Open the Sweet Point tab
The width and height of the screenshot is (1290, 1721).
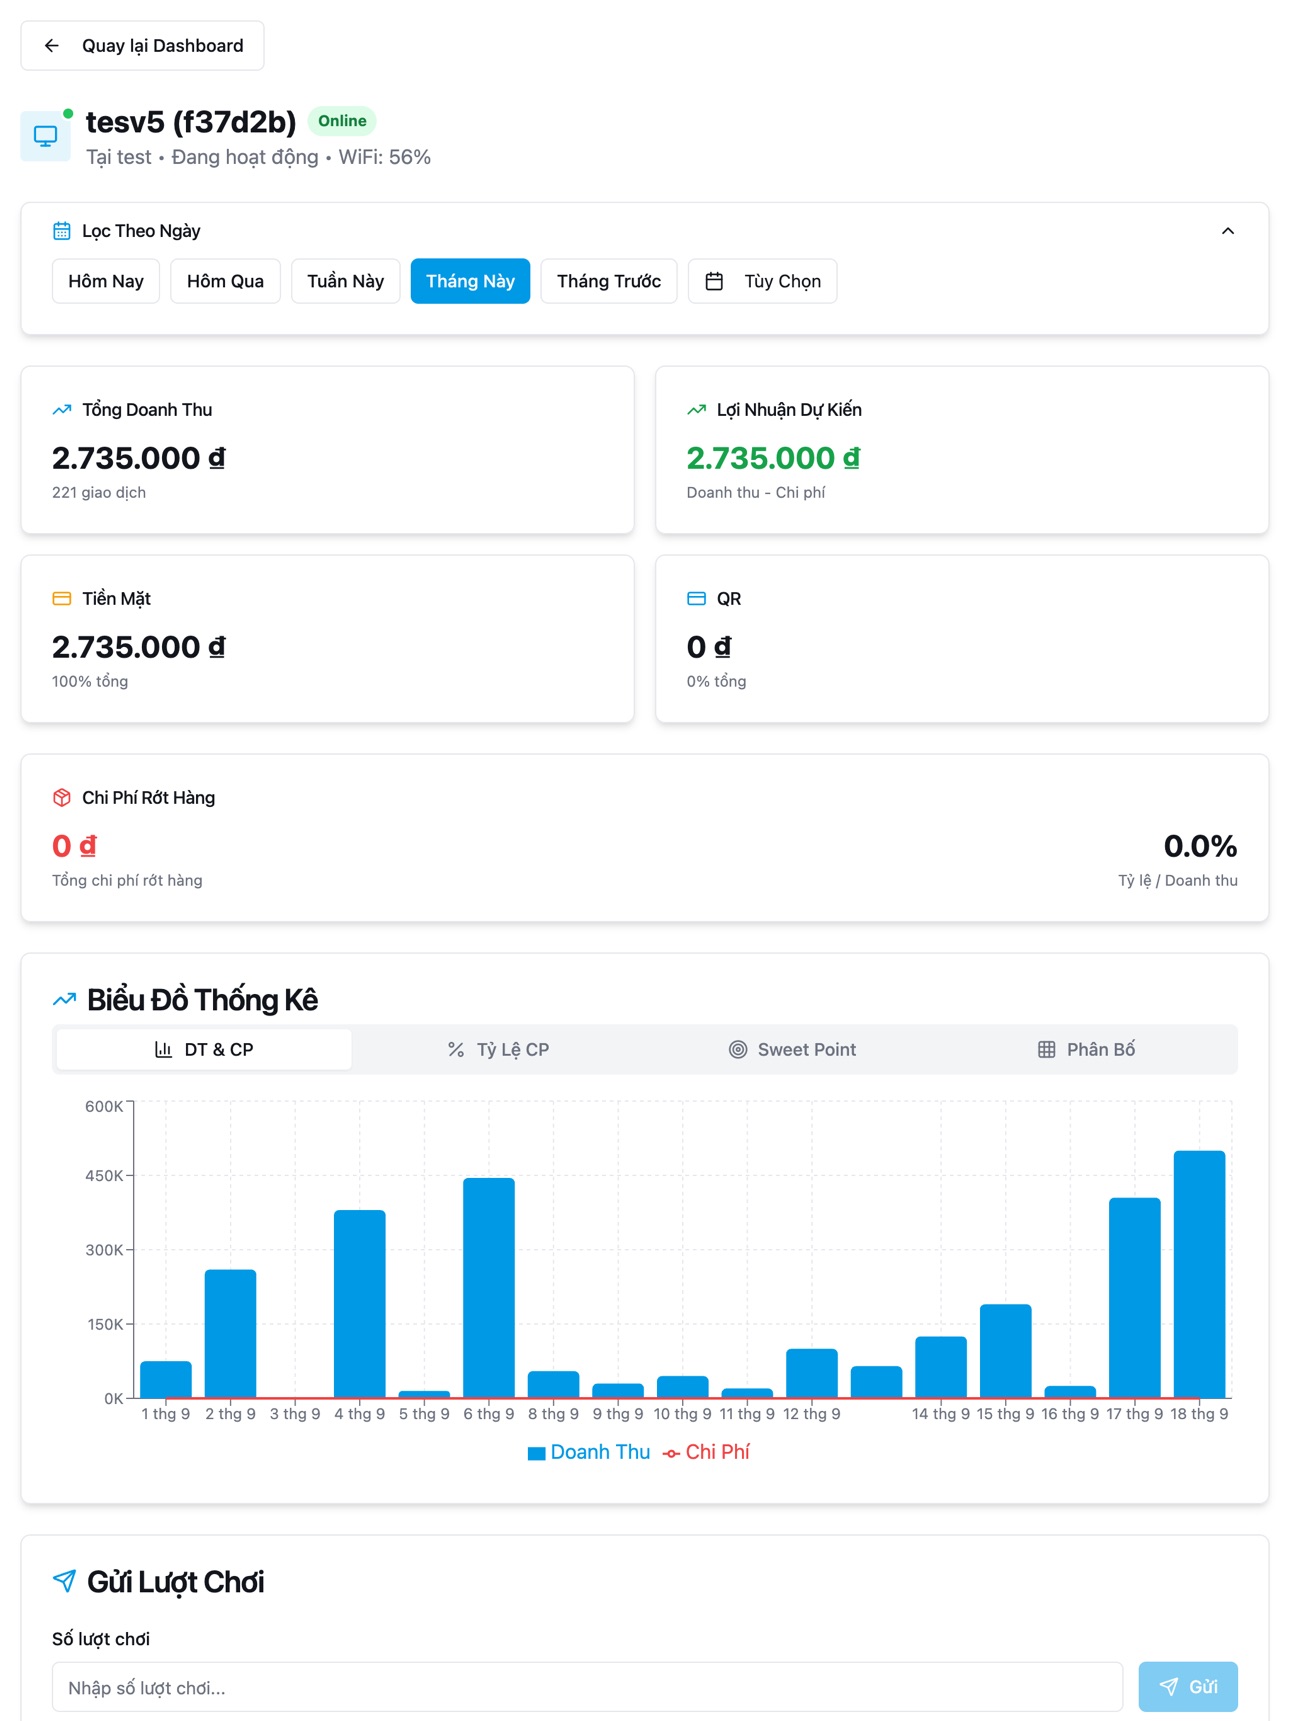pos(793,1049)
